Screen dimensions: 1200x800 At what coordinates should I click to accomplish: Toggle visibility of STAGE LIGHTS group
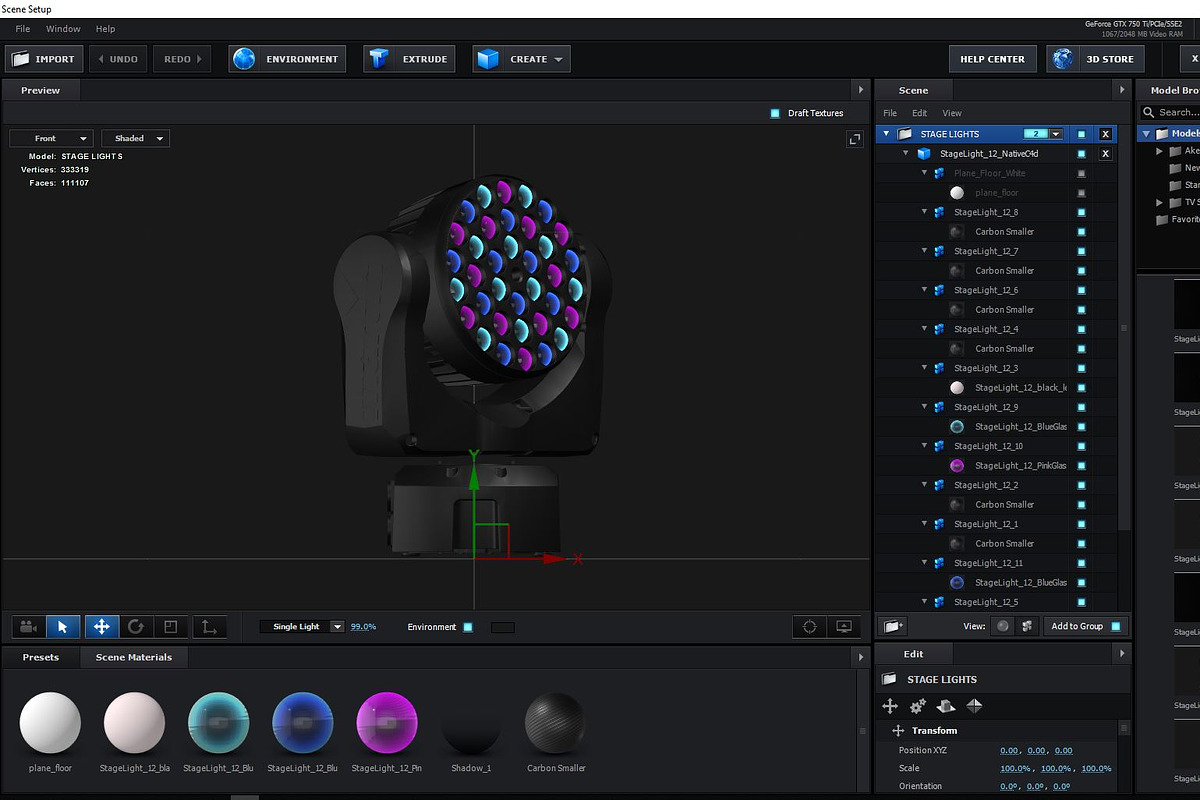(1081, 134)
